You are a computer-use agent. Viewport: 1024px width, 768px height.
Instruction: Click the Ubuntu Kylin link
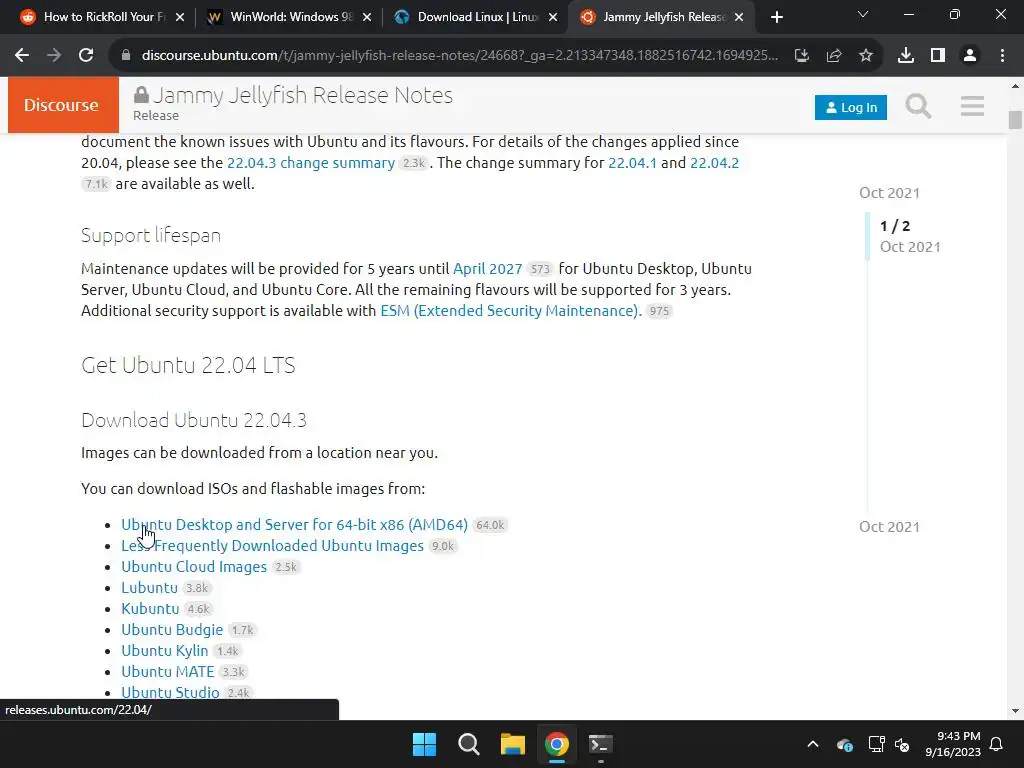point(165,650)
